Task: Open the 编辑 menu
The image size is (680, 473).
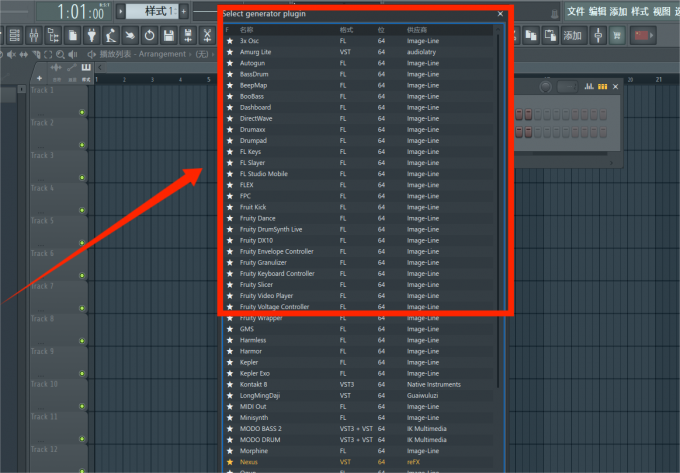Action: pos(597,12)
